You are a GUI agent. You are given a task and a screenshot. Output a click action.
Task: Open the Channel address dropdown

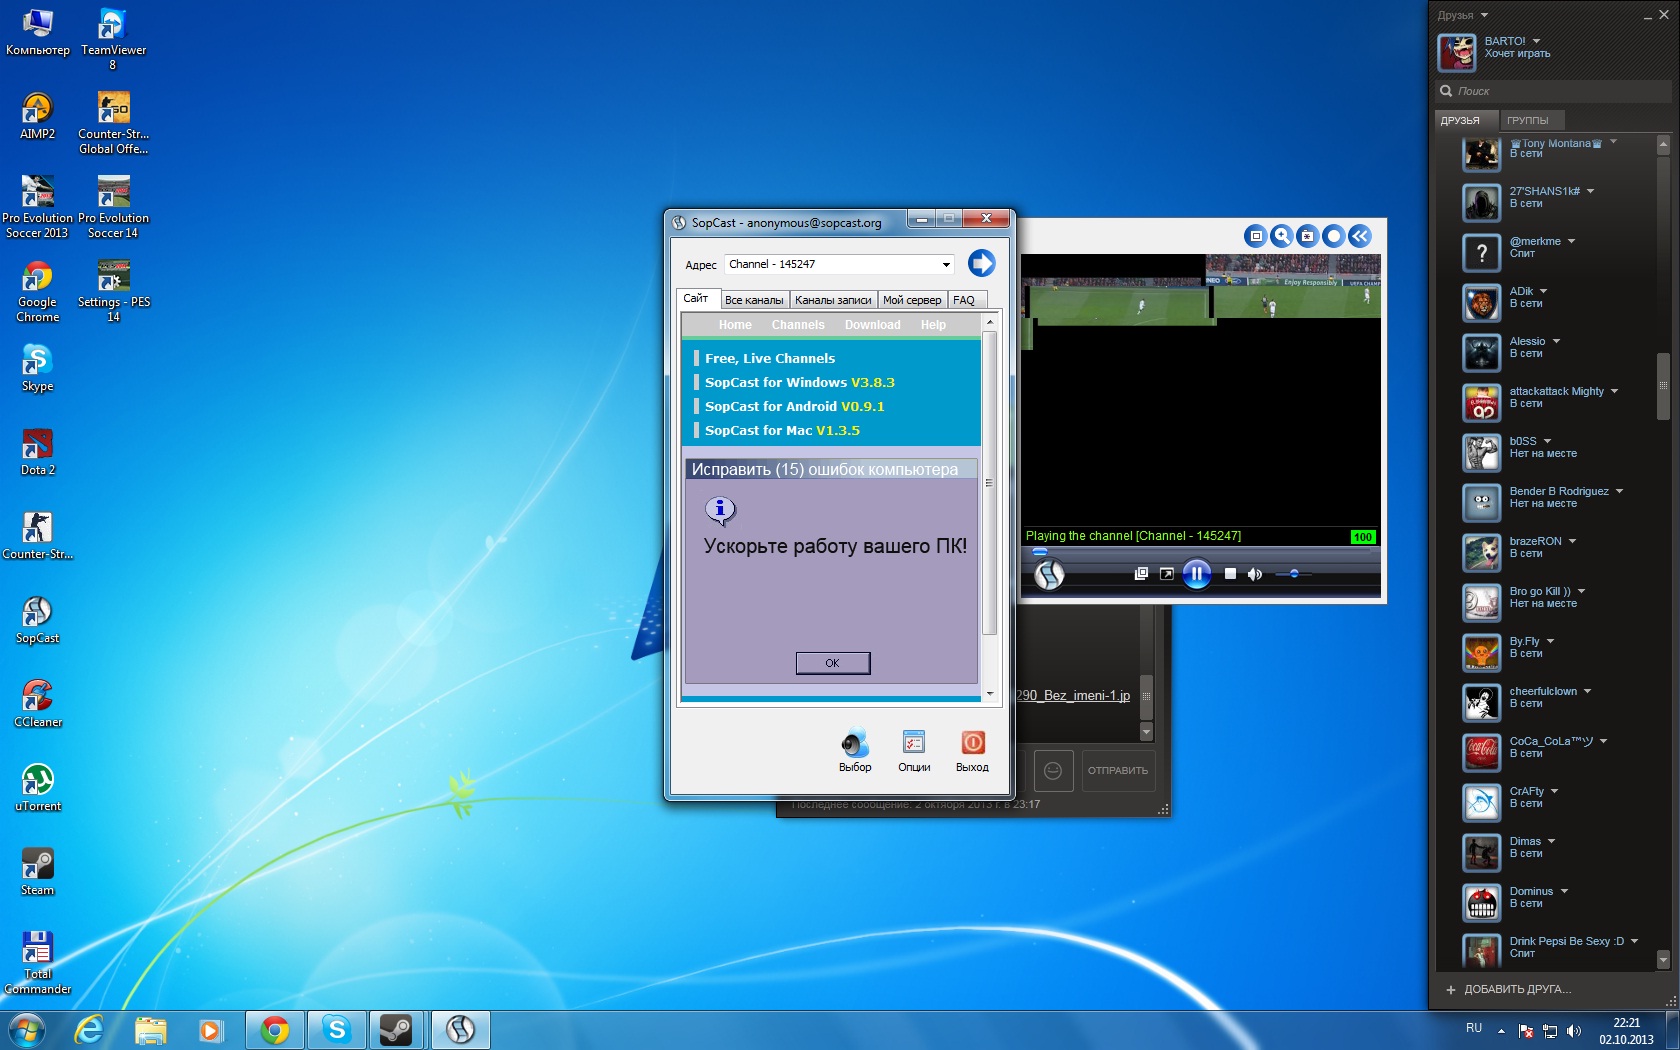(x=946, y=264)
